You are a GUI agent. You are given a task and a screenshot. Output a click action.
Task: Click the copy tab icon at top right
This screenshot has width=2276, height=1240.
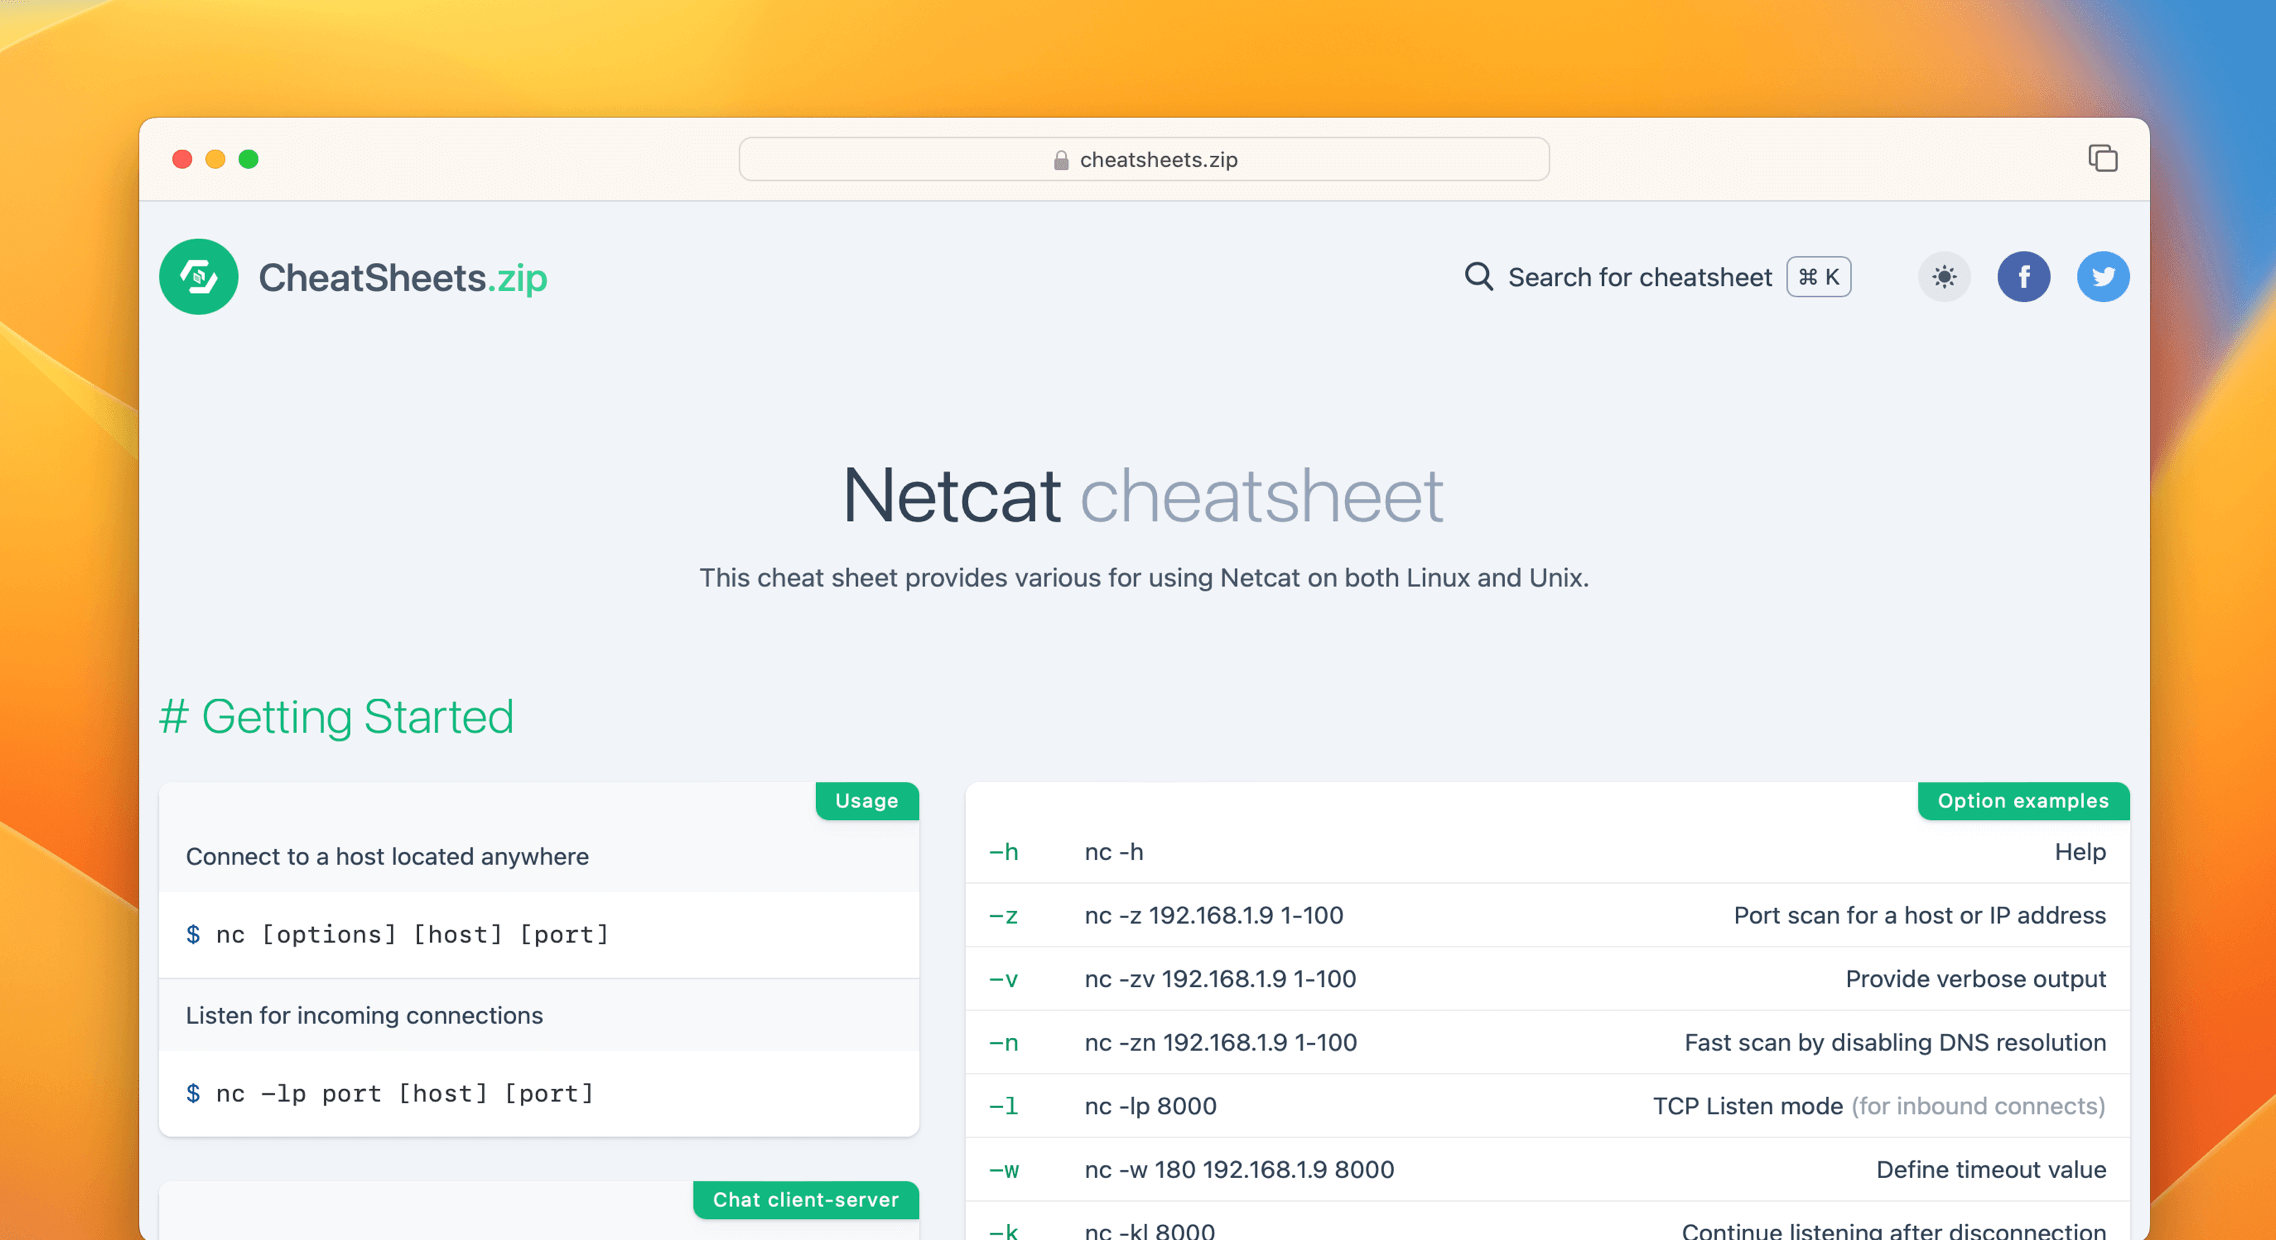[x=2103, y=158]
